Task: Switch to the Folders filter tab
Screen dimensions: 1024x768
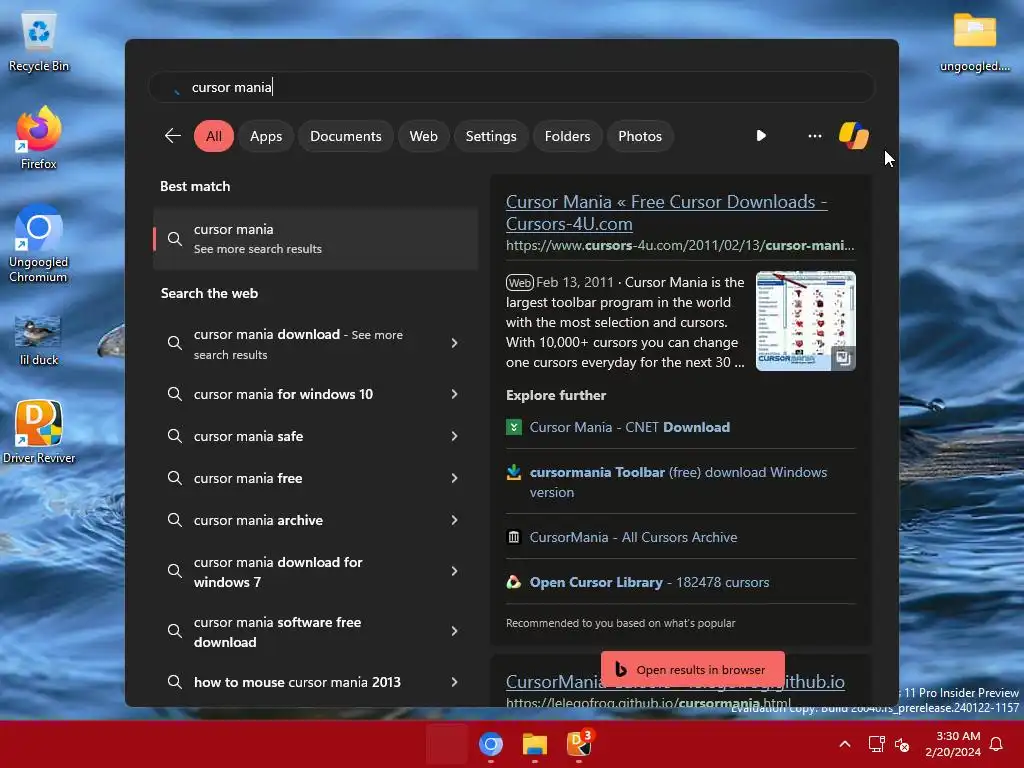Action: click(x=567, y=136)
